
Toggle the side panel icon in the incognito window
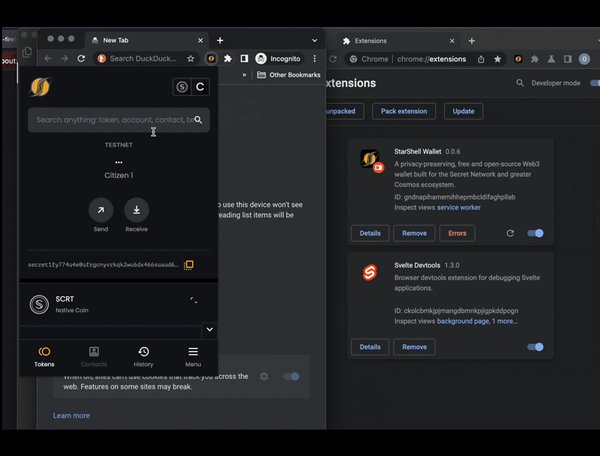[x=244, y=59]
